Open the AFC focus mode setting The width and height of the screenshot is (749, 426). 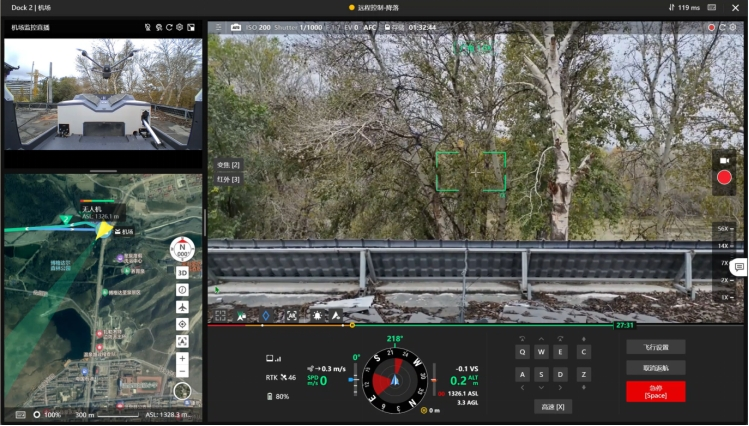[370, 27]
